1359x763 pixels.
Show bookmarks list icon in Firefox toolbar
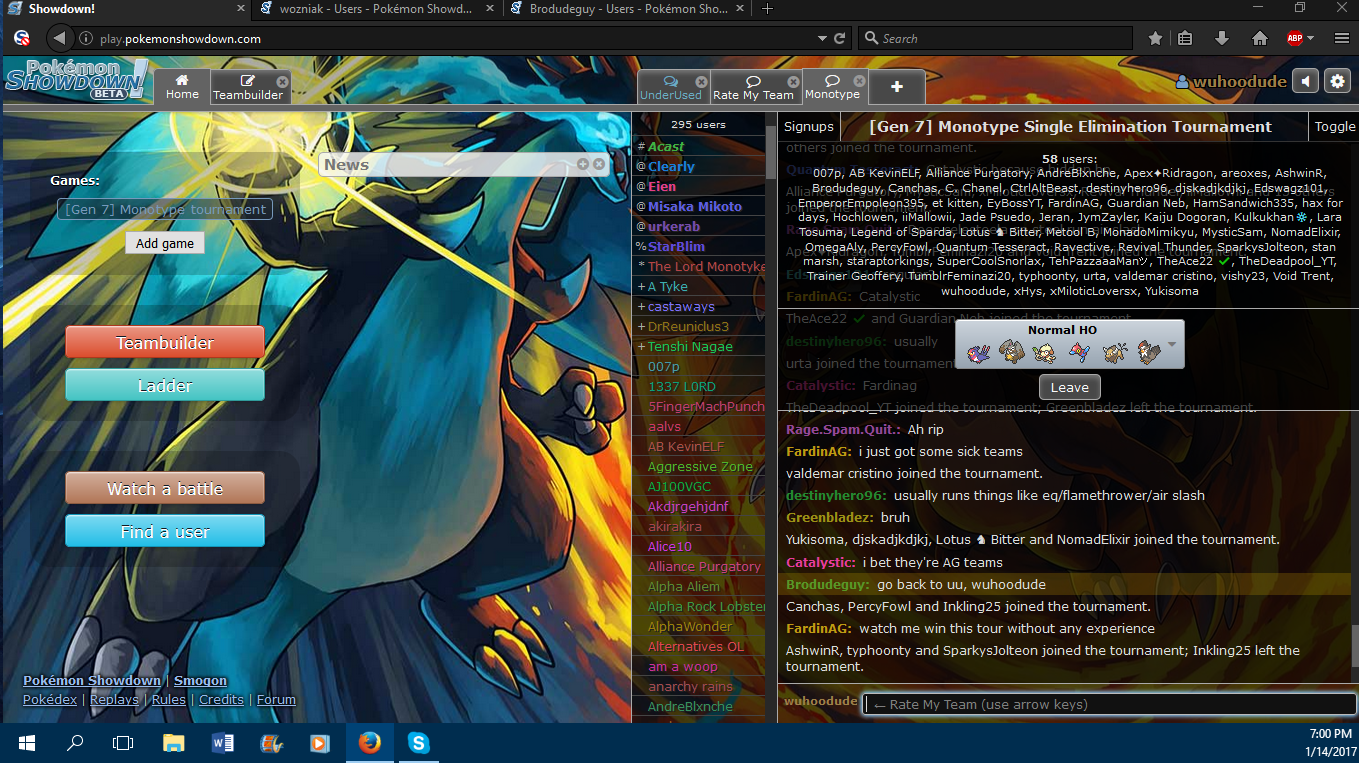(x=1185, y=39)
